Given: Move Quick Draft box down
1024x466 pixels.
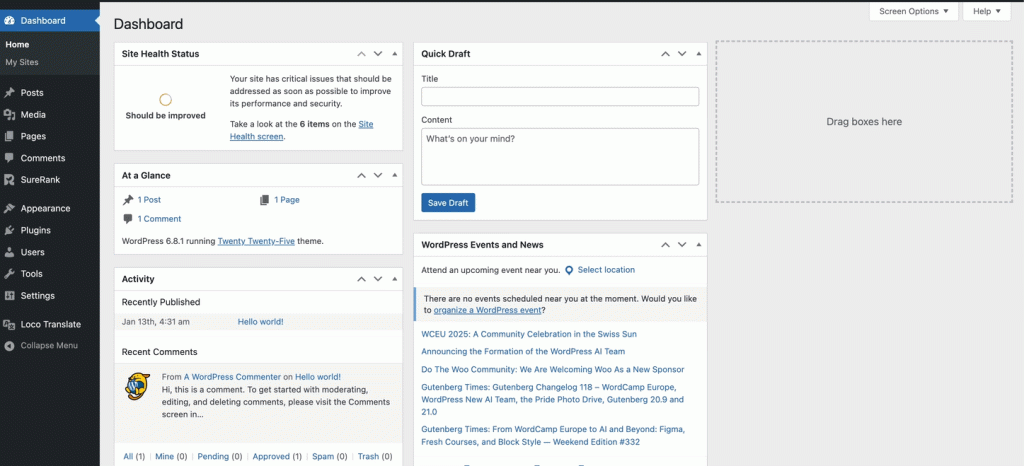Looking at the screenshot, I should (682, 54).
